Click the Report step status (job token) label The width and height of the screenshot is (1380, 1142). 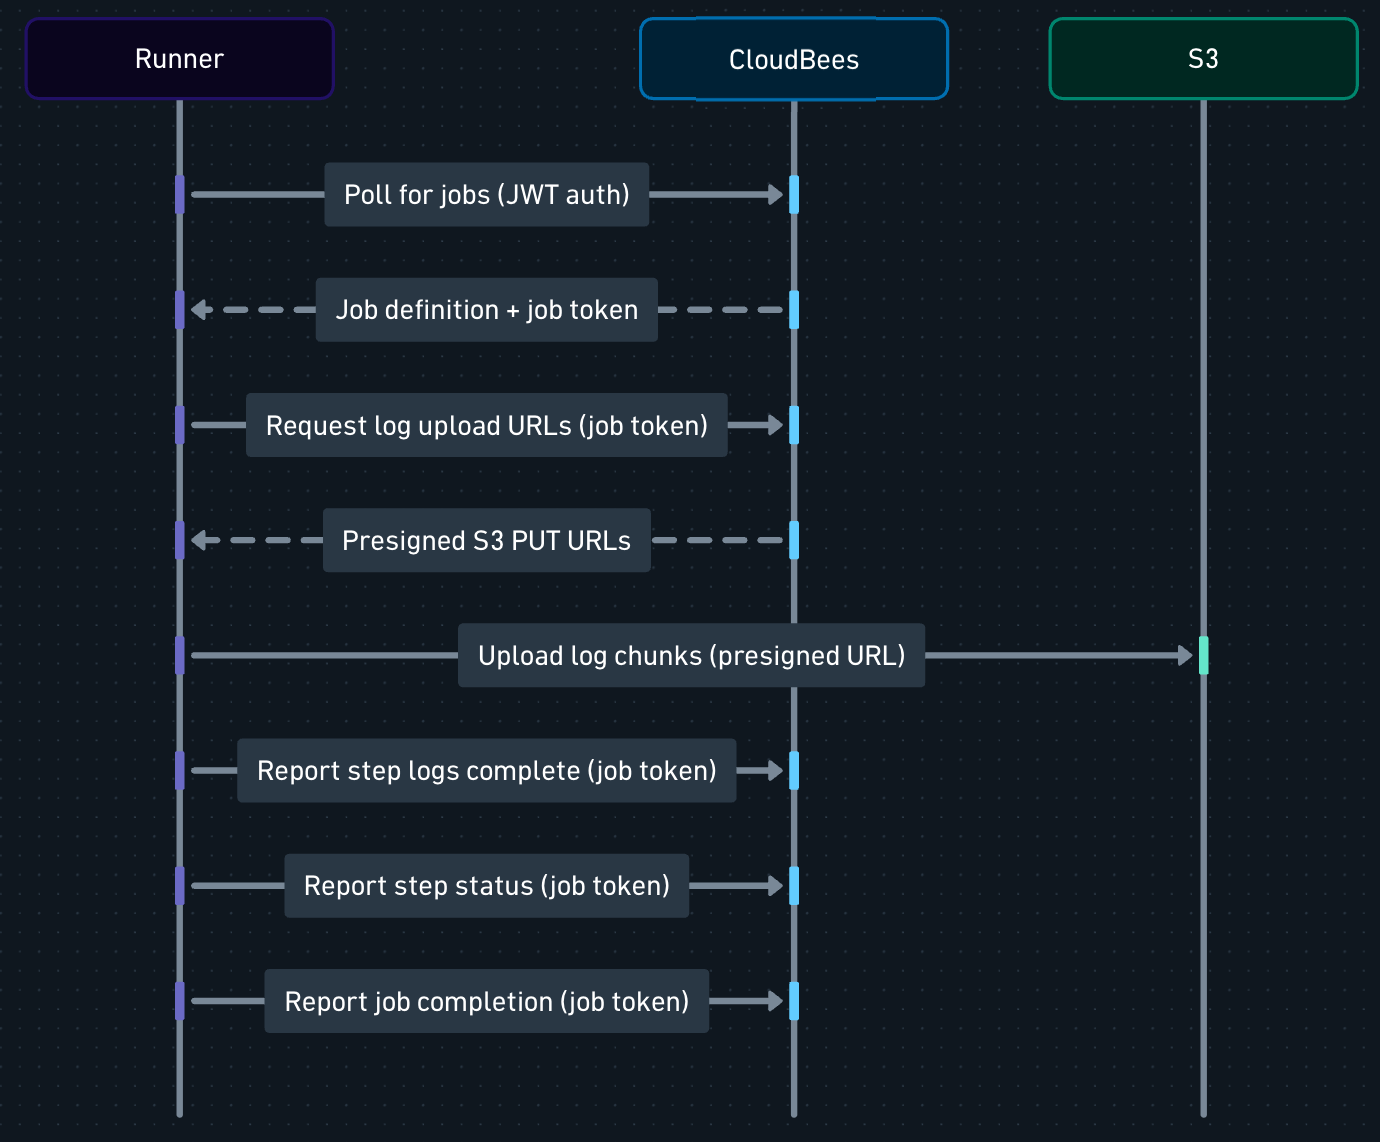click(487, 886)
